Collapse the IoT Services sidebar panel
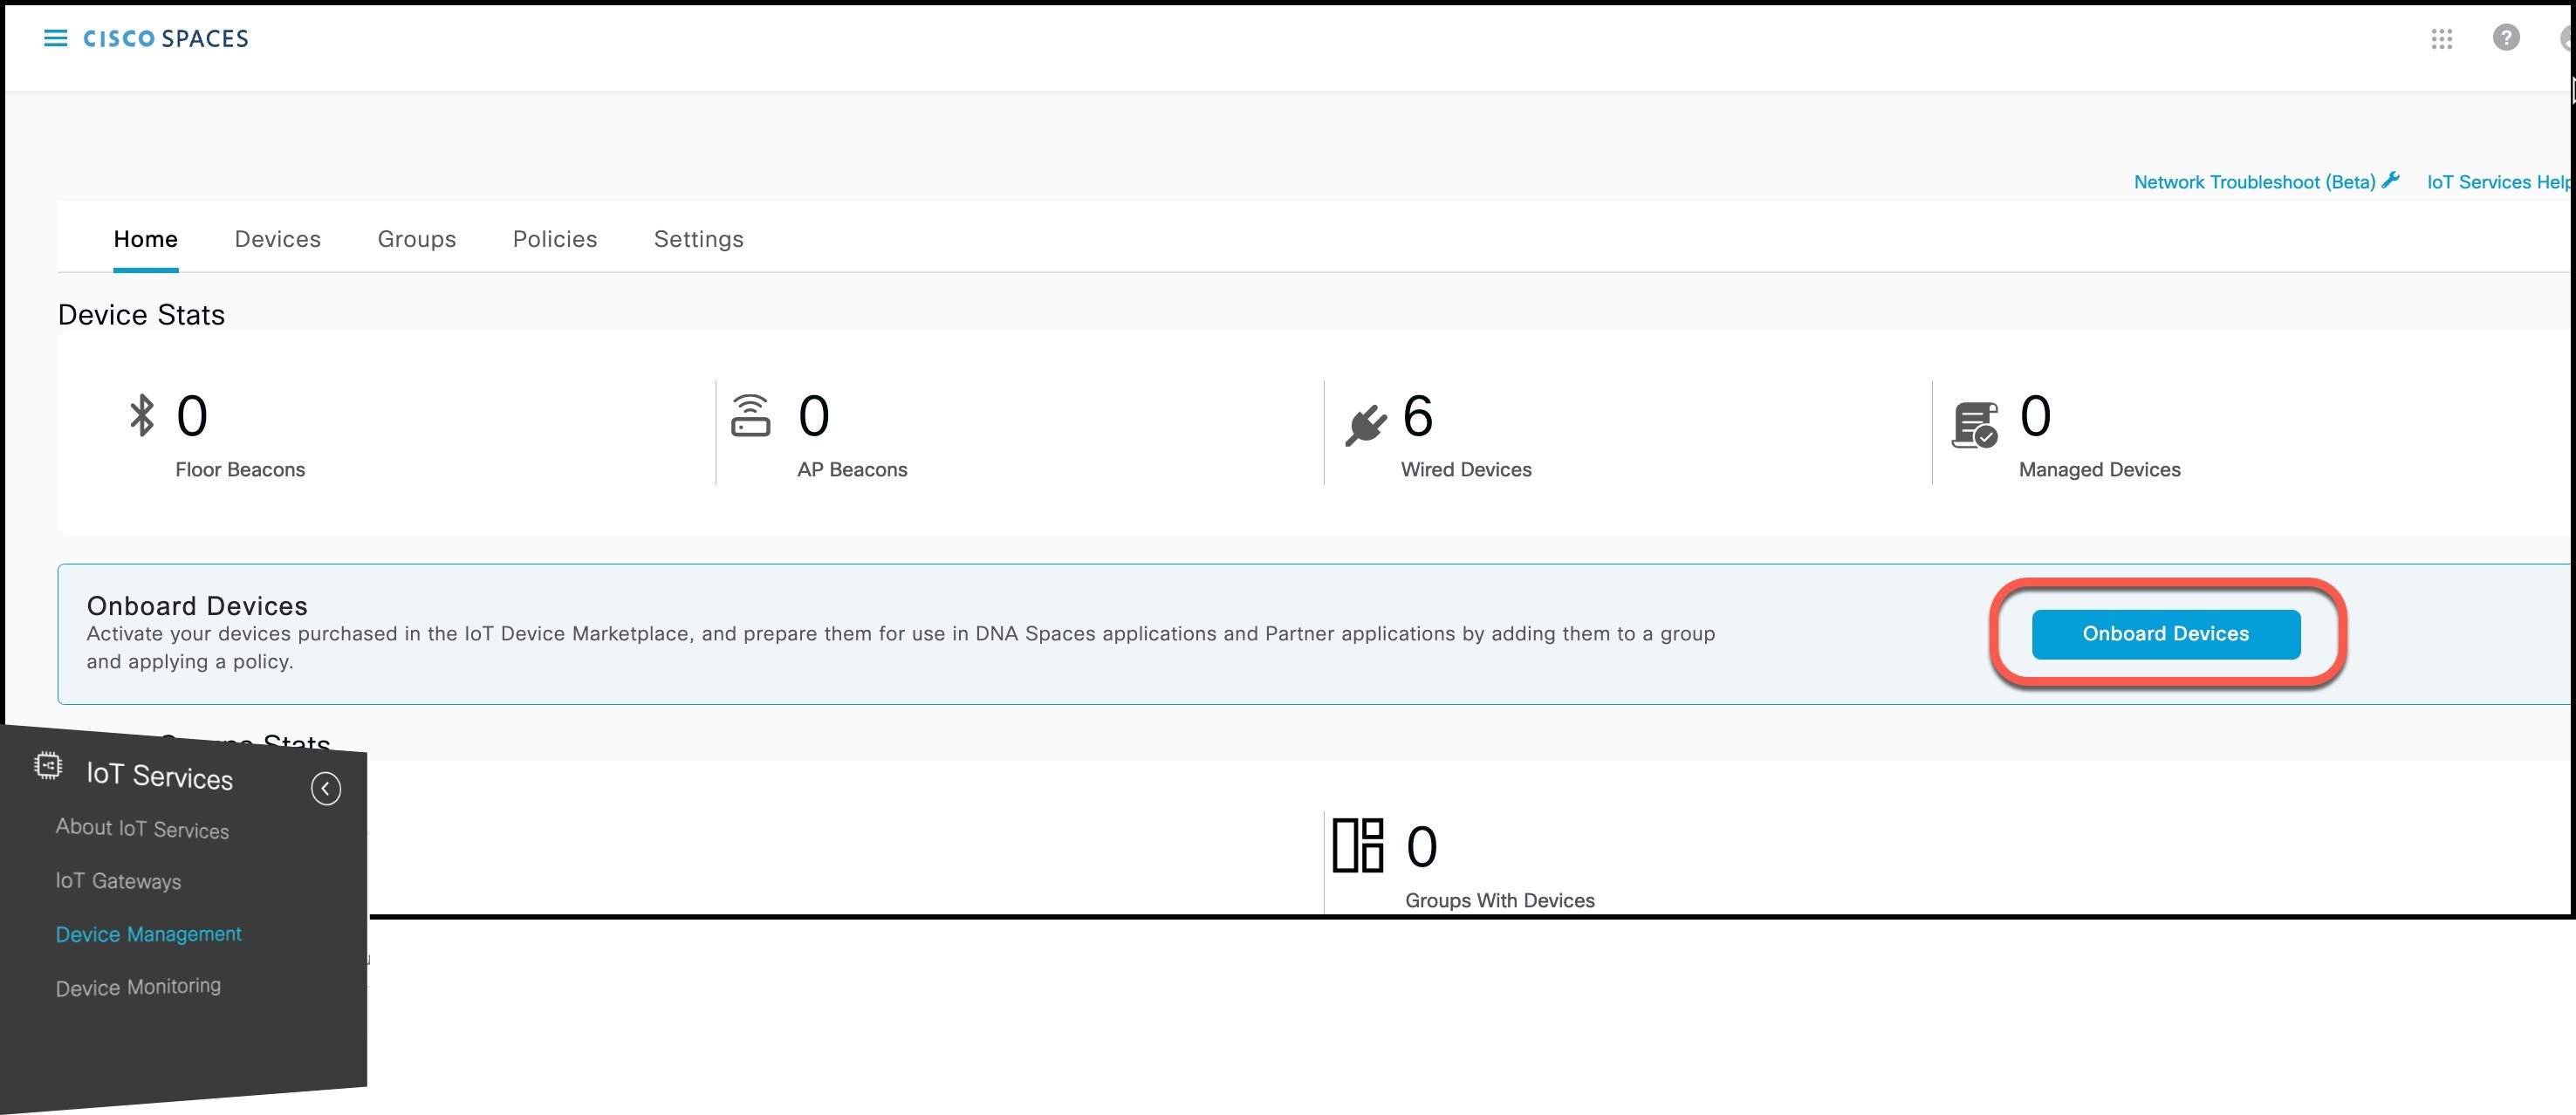Viewport: 2576px width, 1115px height. (x=325, y=789)
